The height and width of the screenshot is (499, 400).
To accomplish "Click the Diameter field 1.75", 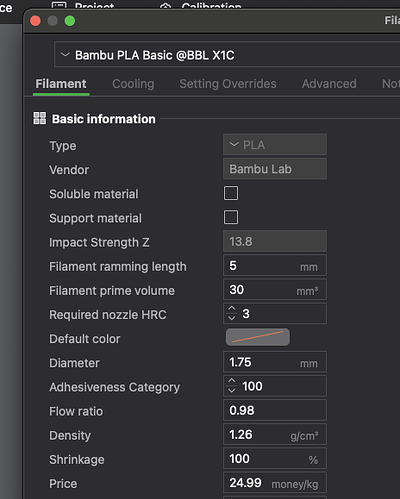I will (275, 362).
